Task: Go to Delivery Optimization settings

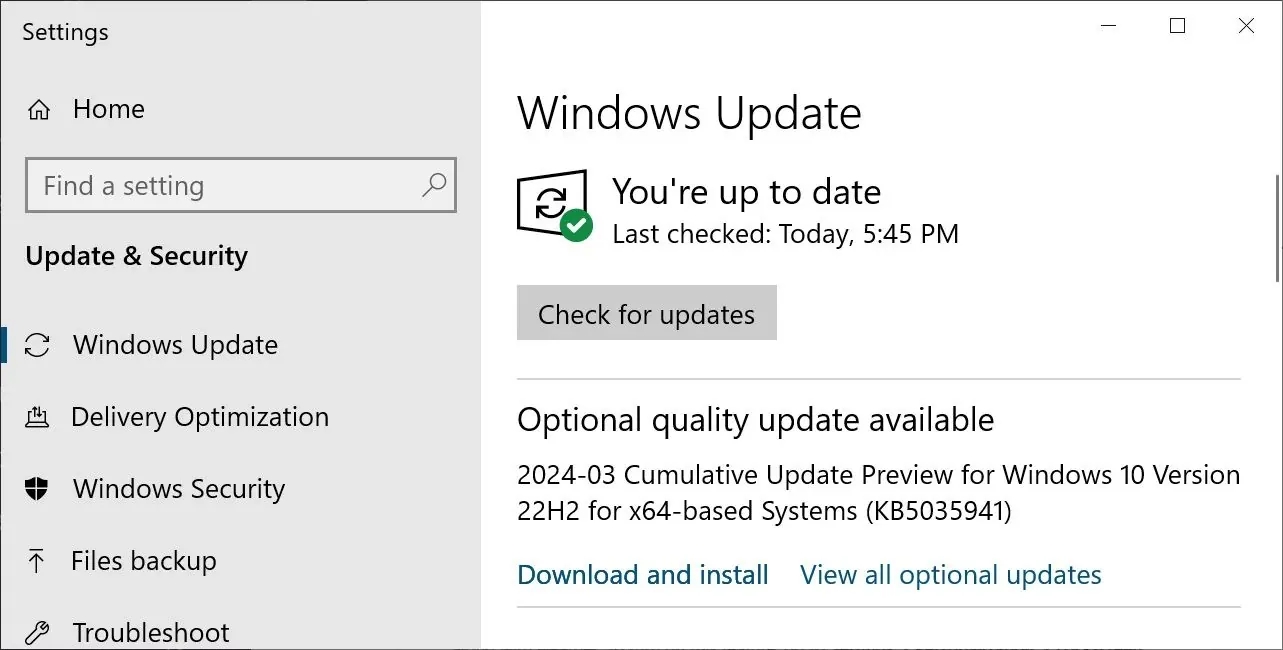Action: pyautogui.click(x=199, y=417)
